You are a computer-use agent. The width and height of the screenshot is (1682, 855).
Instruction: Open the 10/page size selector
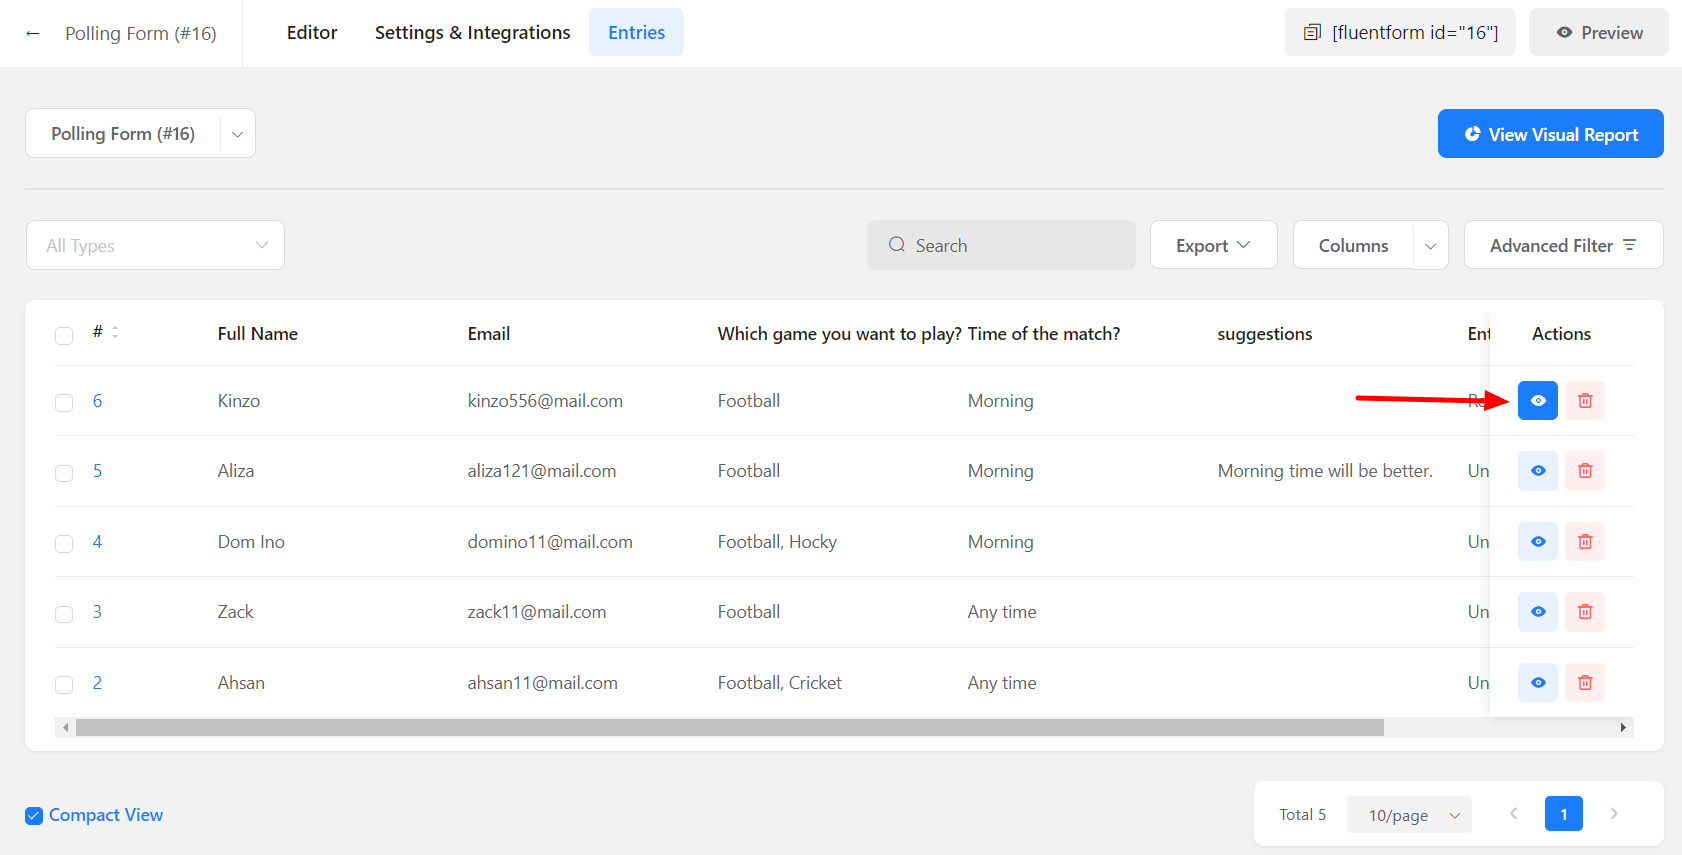tap(1408, 815)
